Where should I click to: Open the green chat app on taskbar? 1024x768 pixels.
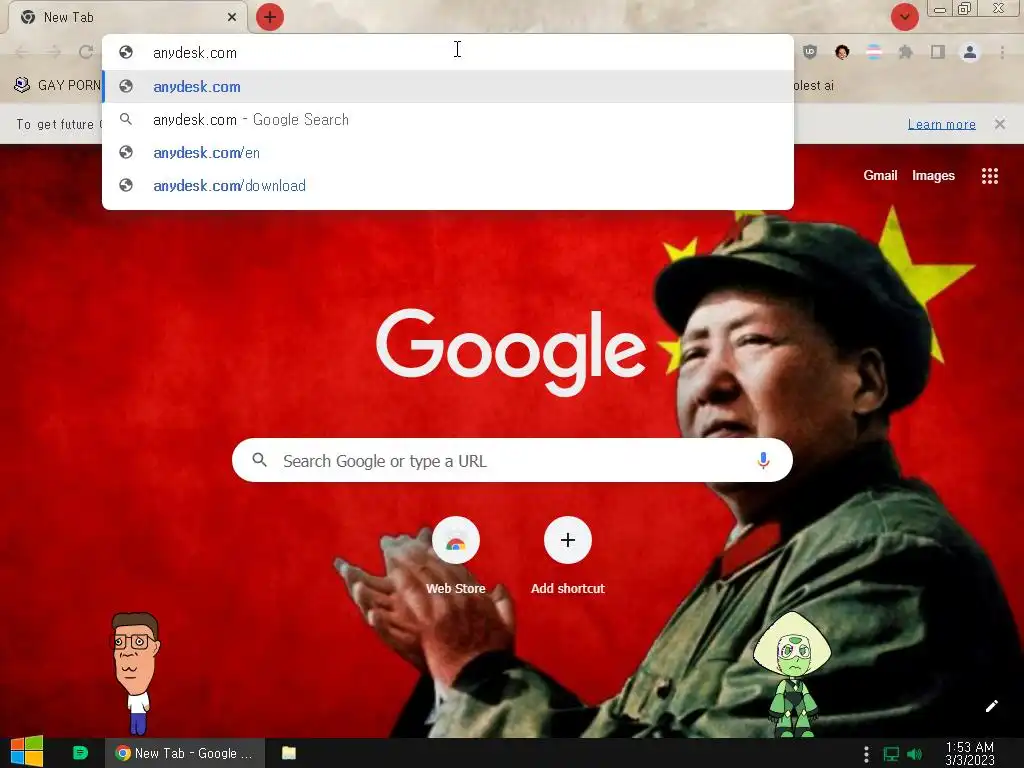(80, 753)
